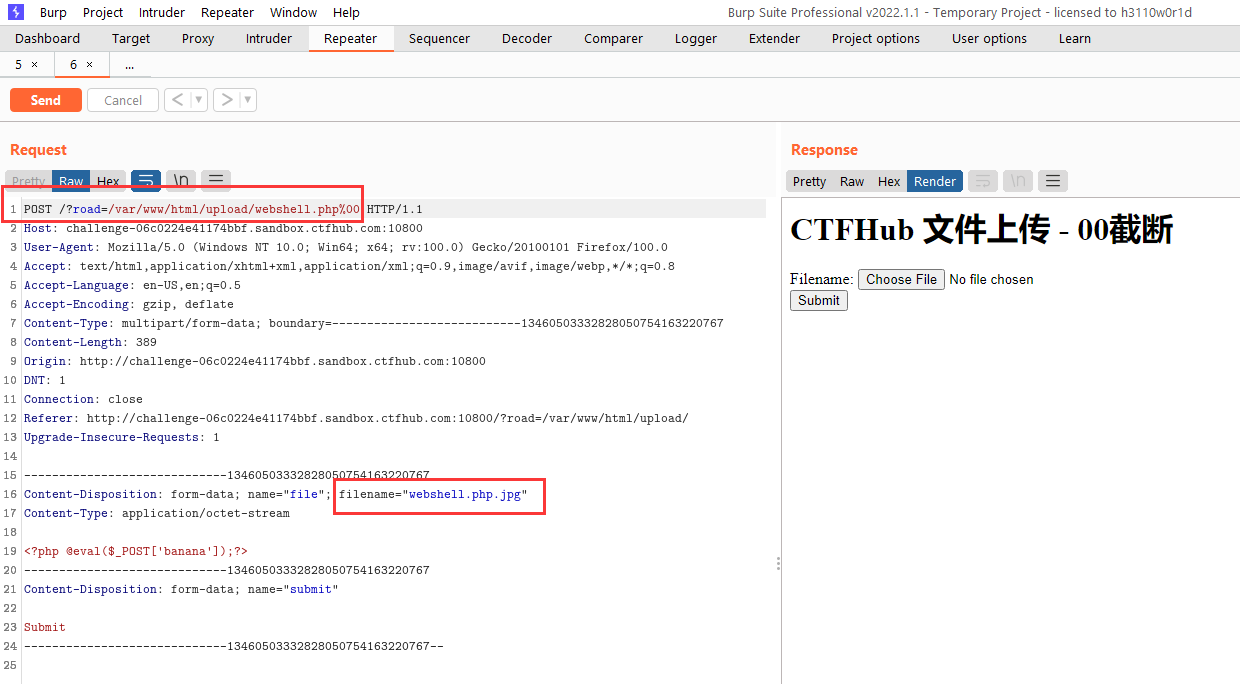The width and height of the screenshot is (1240, 684).
Task: Toggle word wrap icon in Response panel
Action: tap(983, 181)
